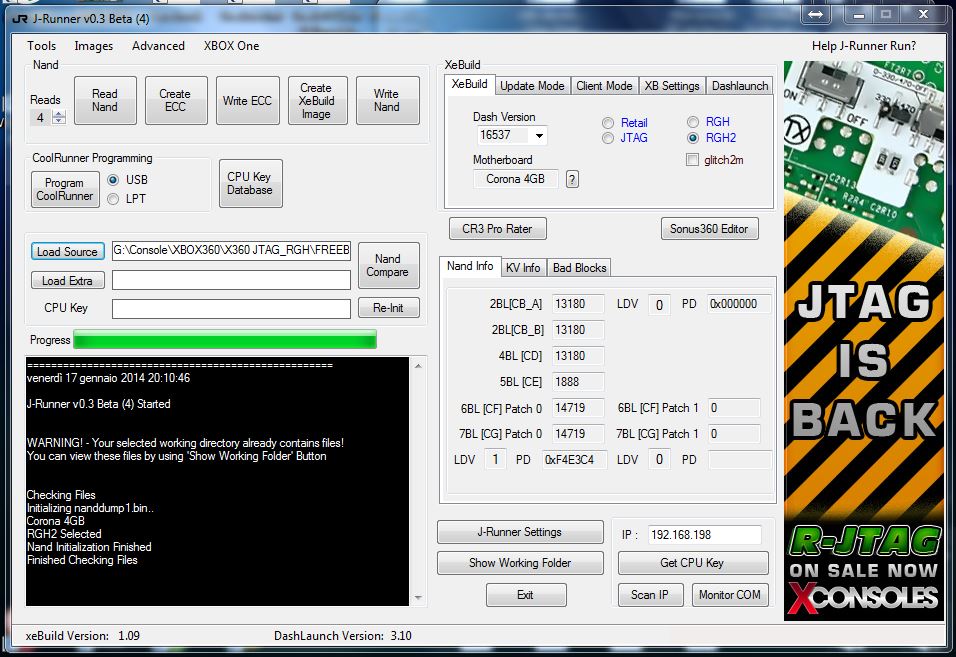Open the CPU Key Database
Image resolution: width=956 pixels, height=657 pixels.
249,184
